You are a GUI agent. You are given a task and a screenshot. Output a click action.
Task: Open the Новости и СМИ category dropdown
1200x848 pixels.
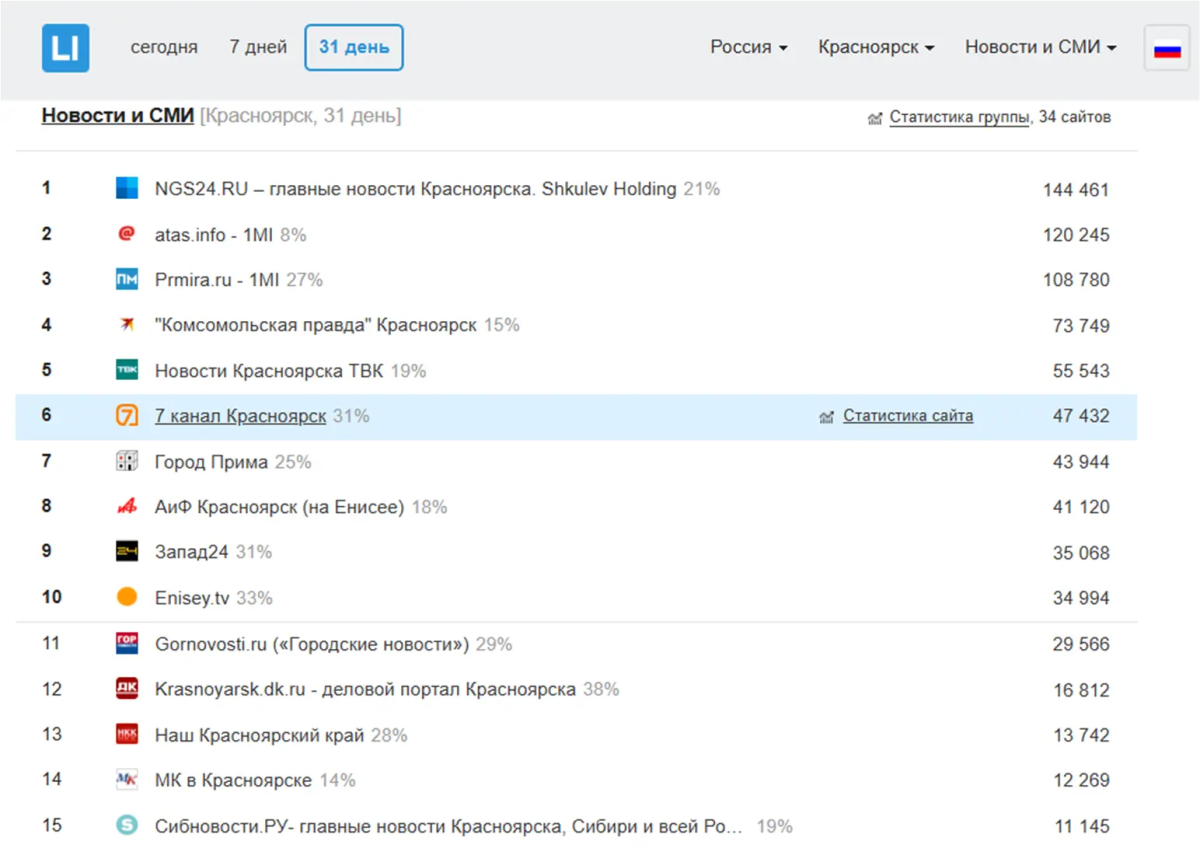1041,47
